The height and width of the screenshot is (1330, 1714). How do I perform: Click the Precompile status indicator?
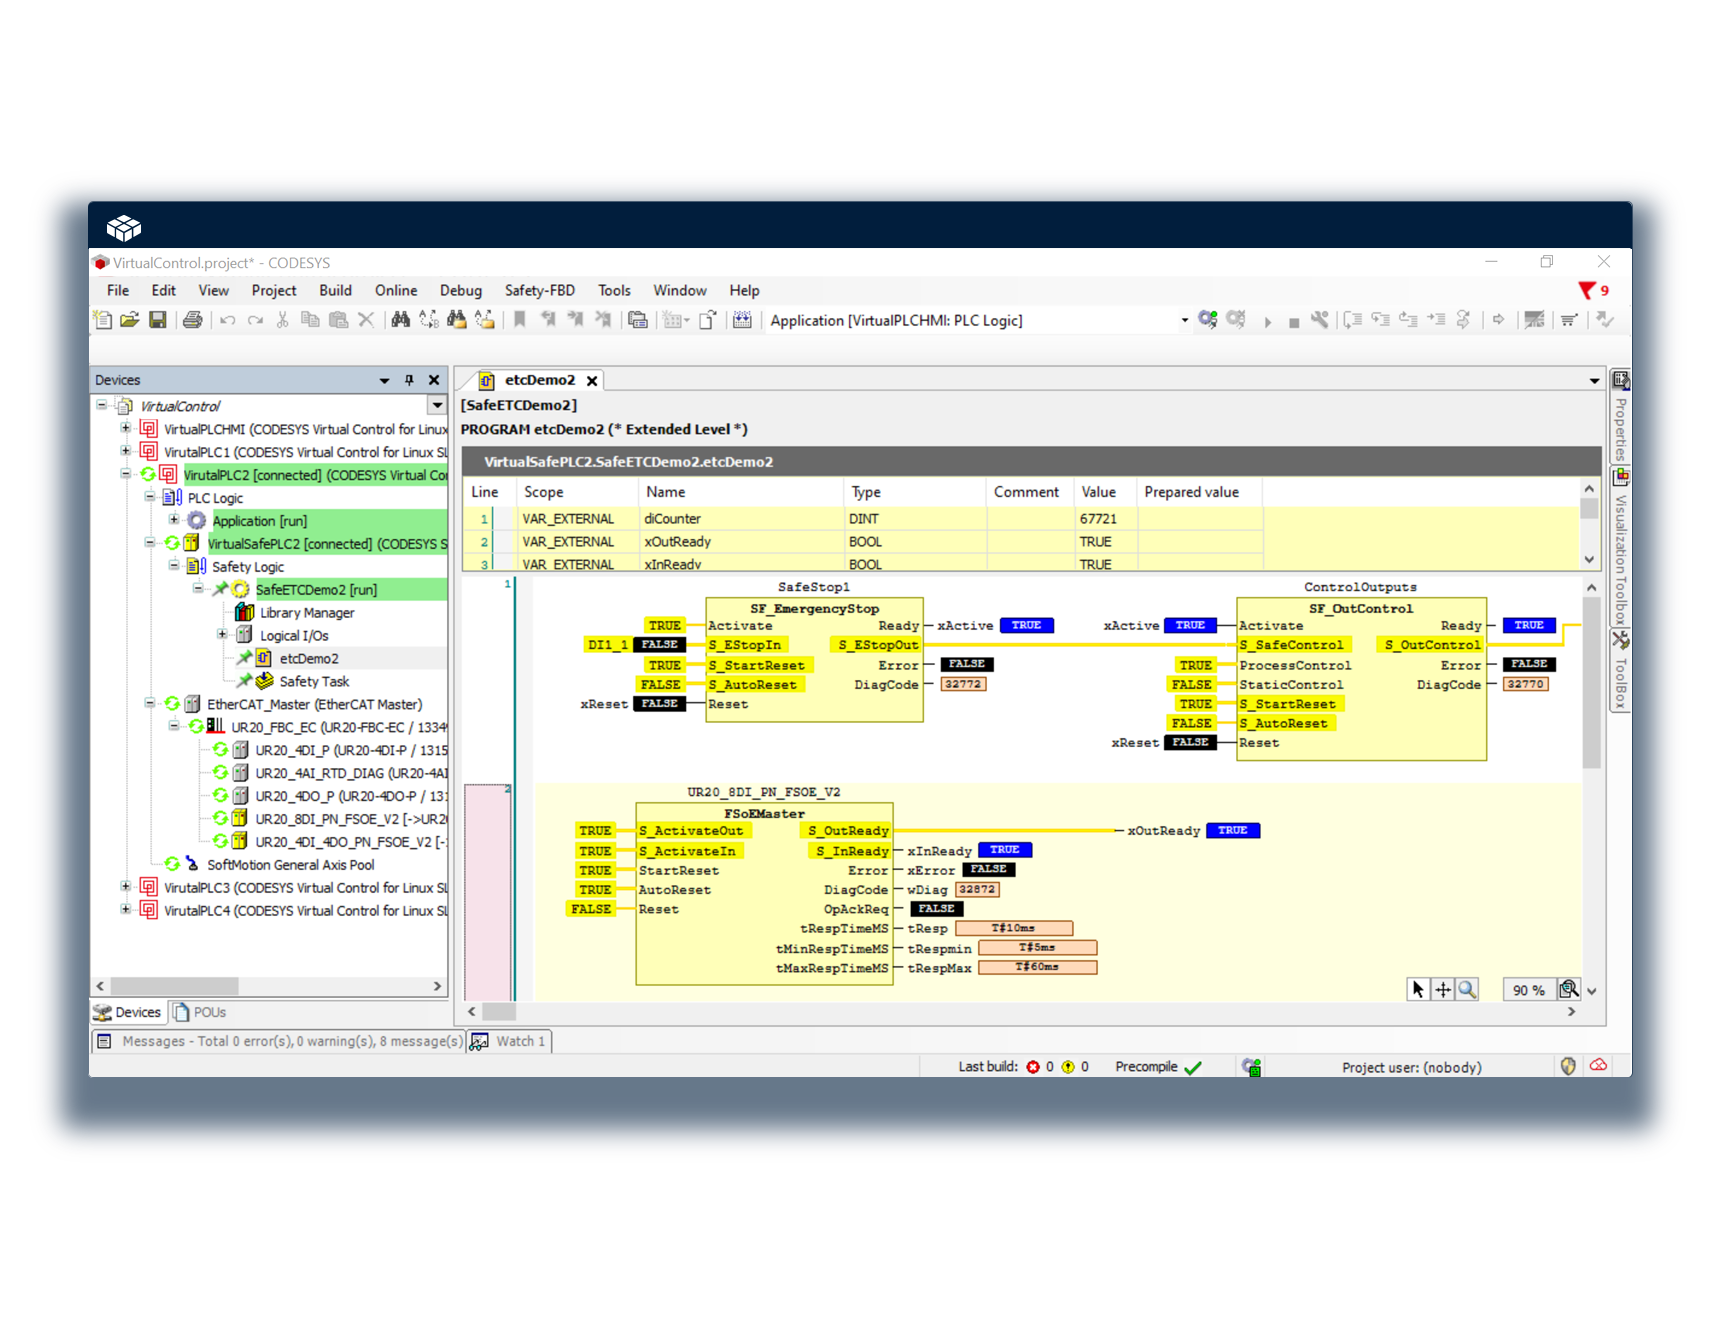(x=1158, y=1066)
